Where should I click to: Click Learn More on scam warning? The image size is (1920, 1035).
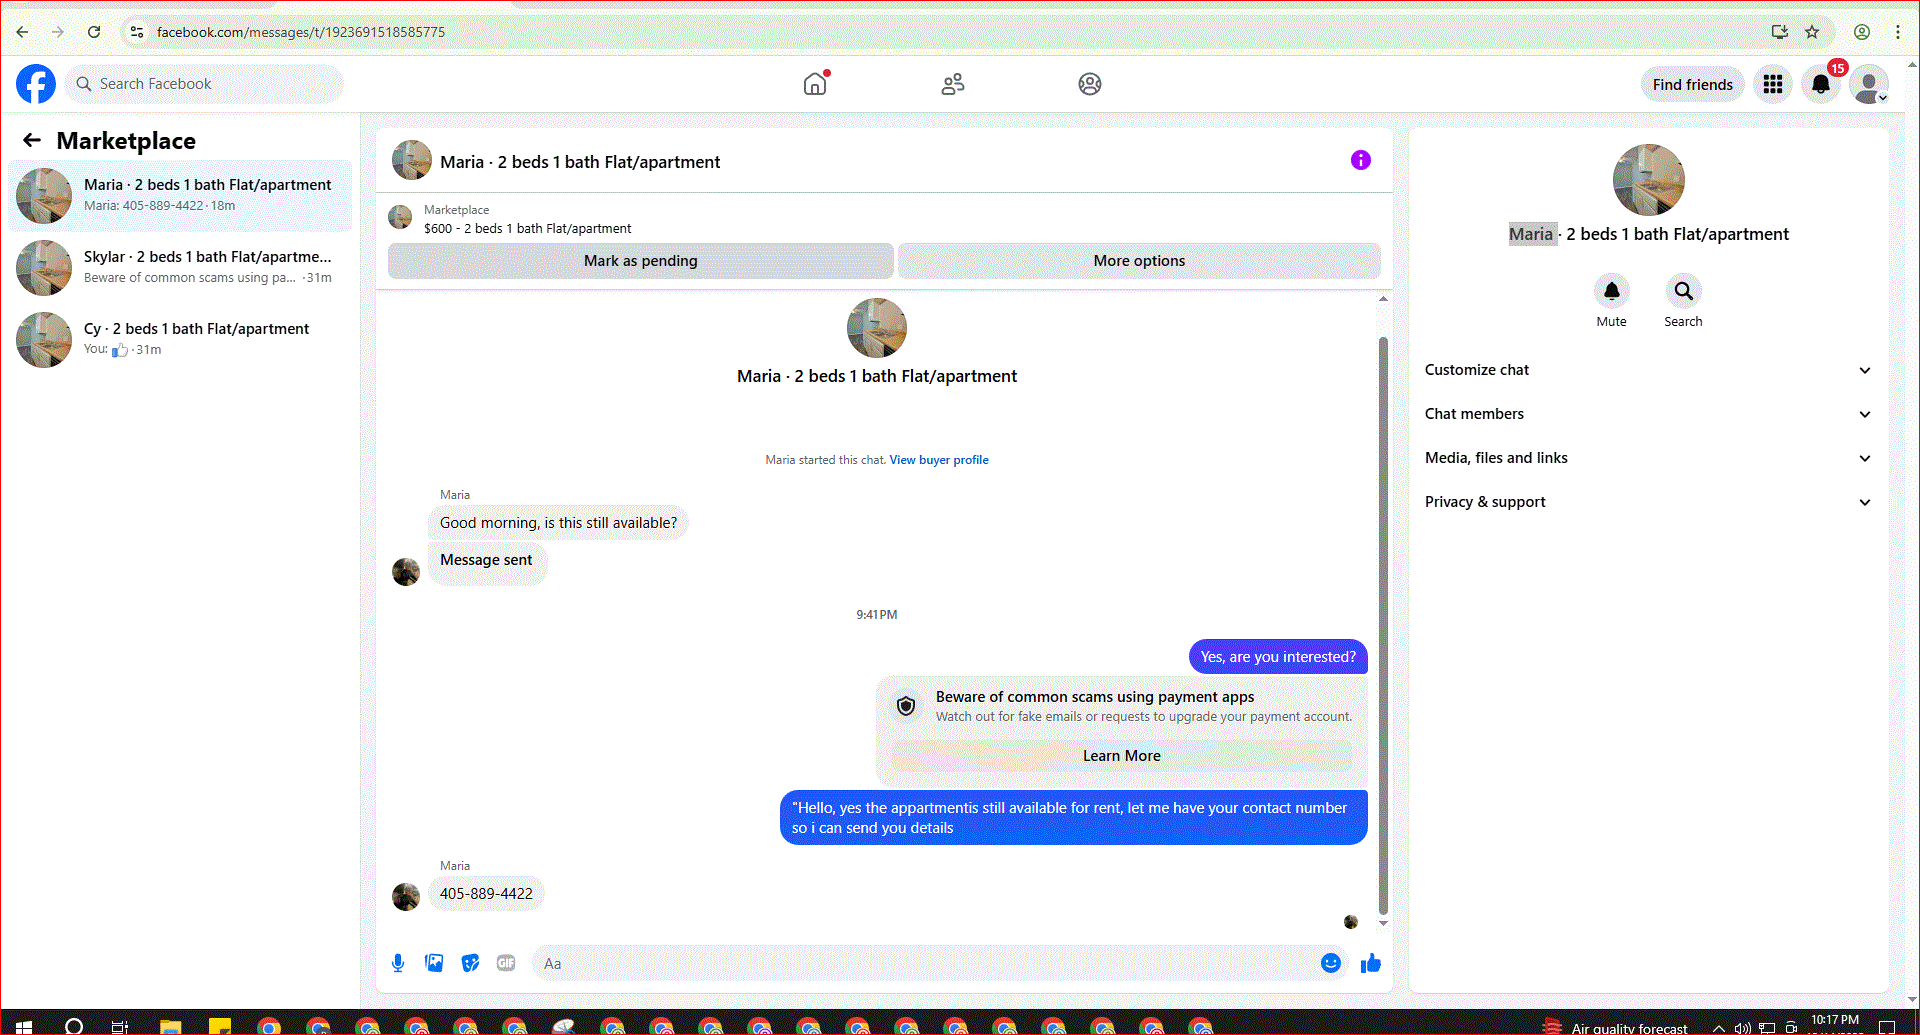tap(1121, 756)
